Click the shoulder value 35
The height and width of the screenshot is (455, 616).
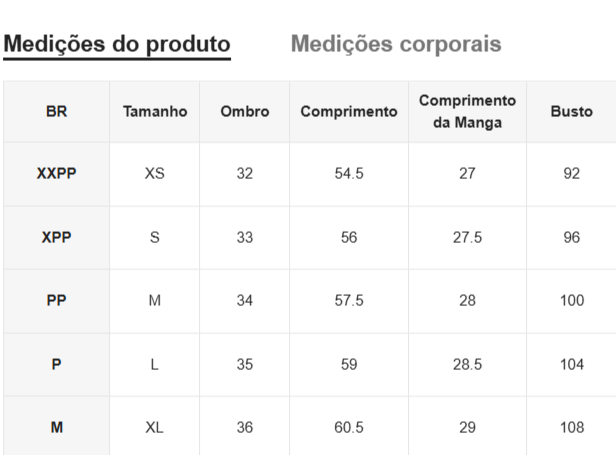tap(245, 364)
